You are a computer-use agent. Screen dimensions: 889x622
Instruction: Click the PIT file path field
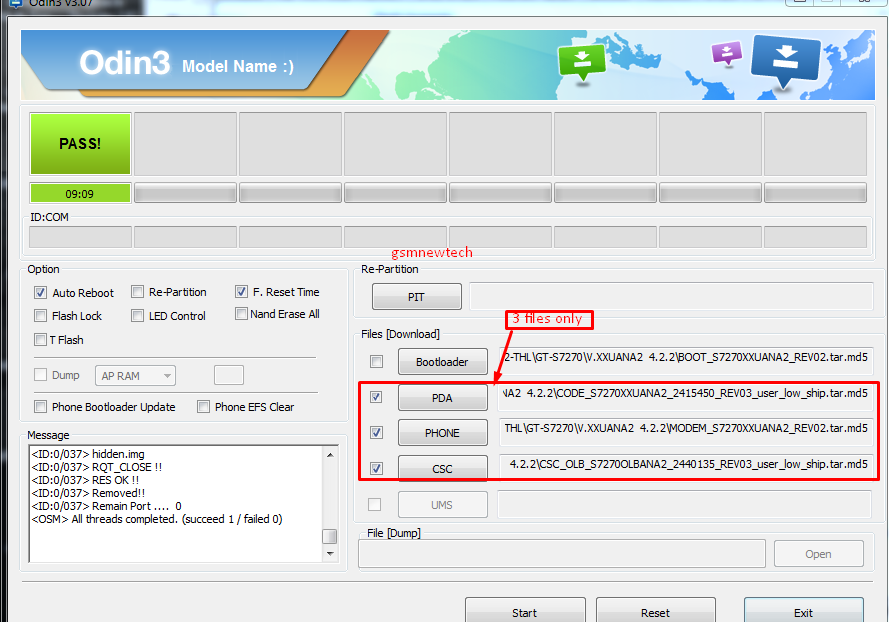pyautogui.click(x=671, y=297)
